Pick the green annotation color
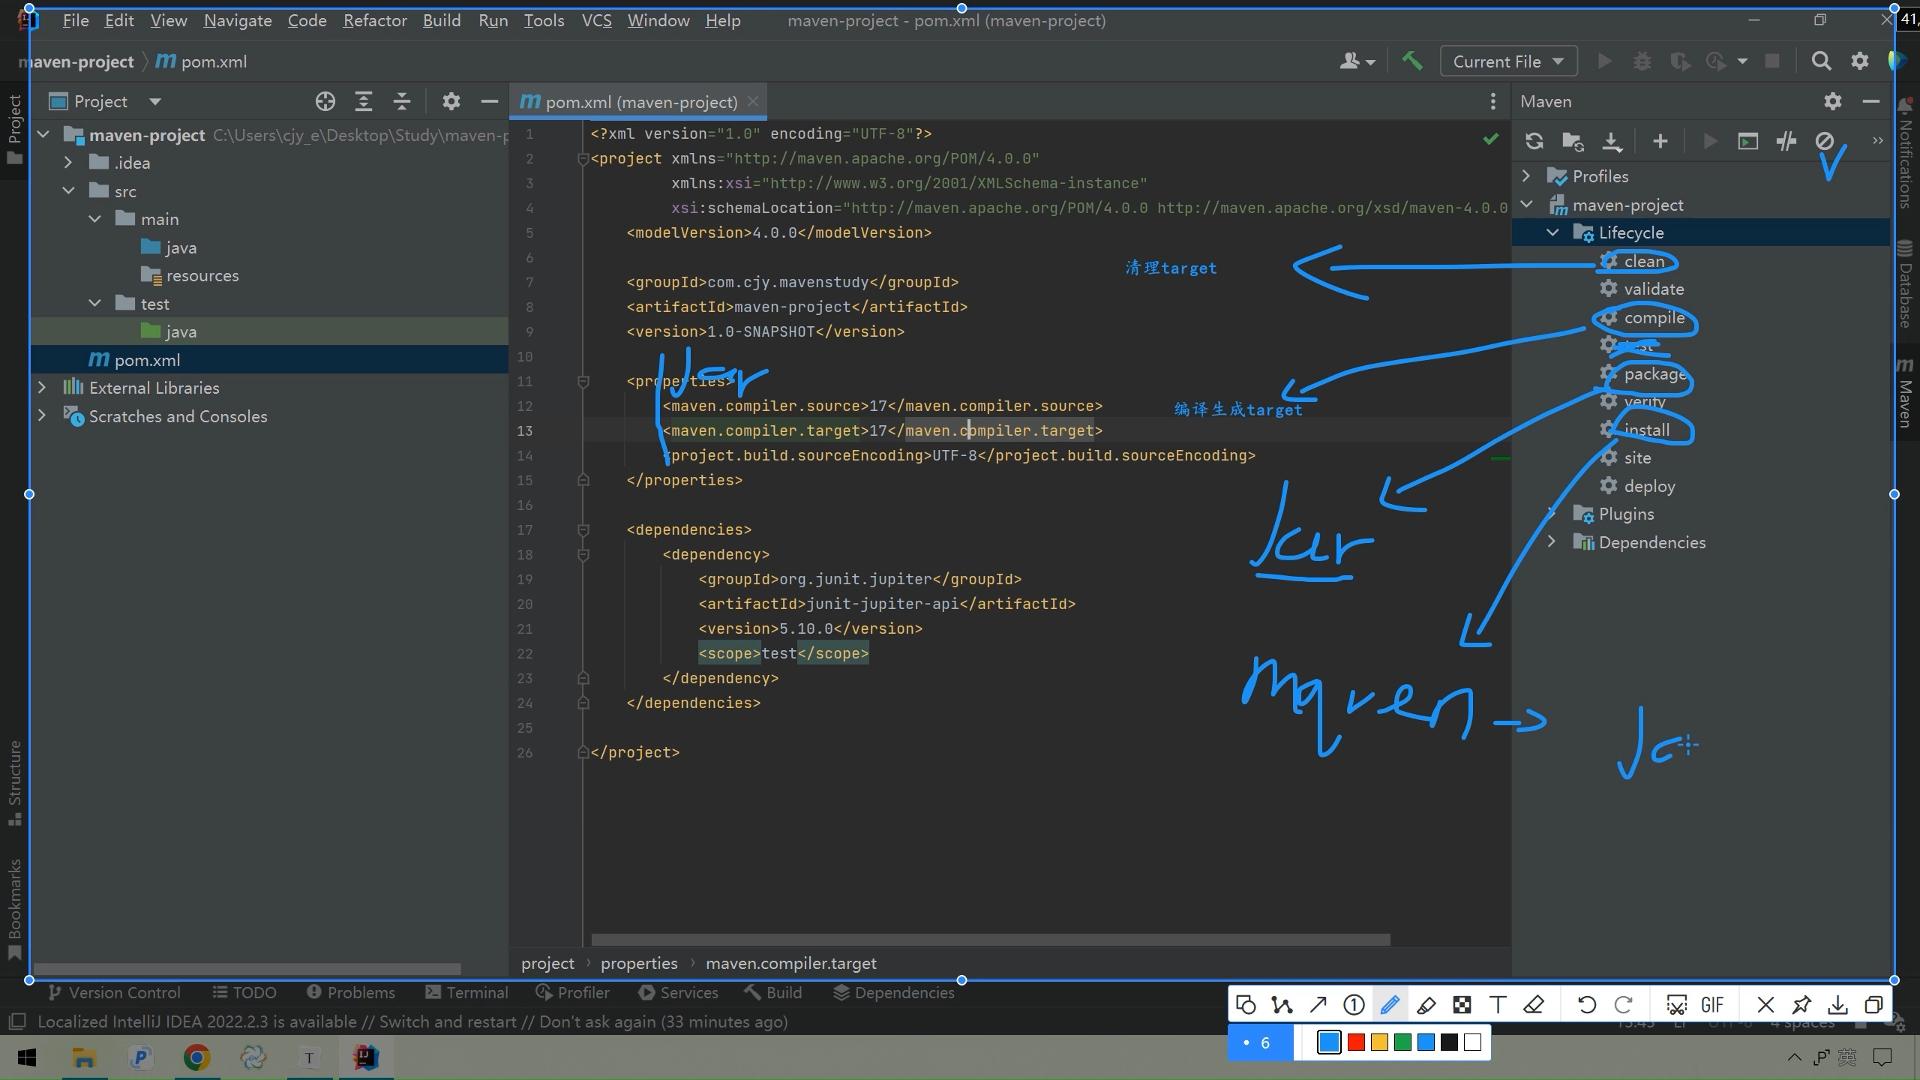 pyautogui.click(x=1403, y=1043)
